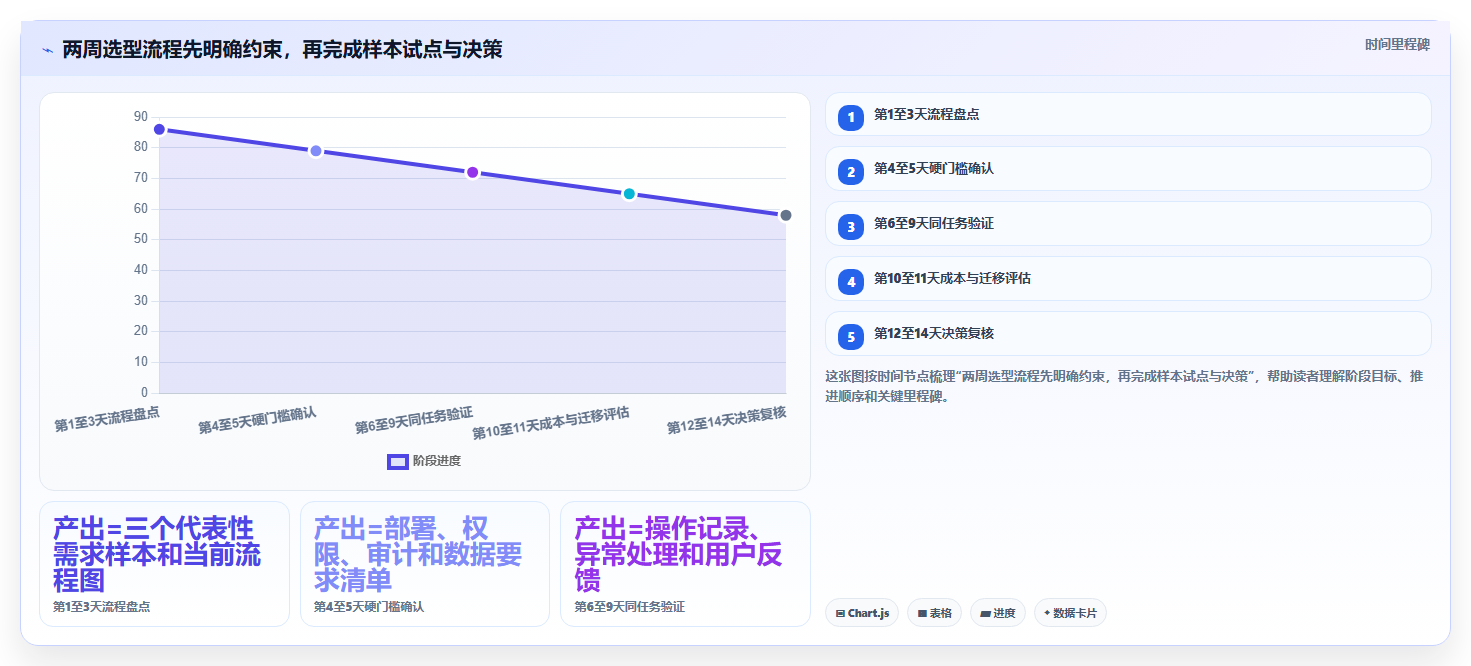Click x-axis label 第6至9天同任务验证

pyautogui.click(x=414, y=421)
